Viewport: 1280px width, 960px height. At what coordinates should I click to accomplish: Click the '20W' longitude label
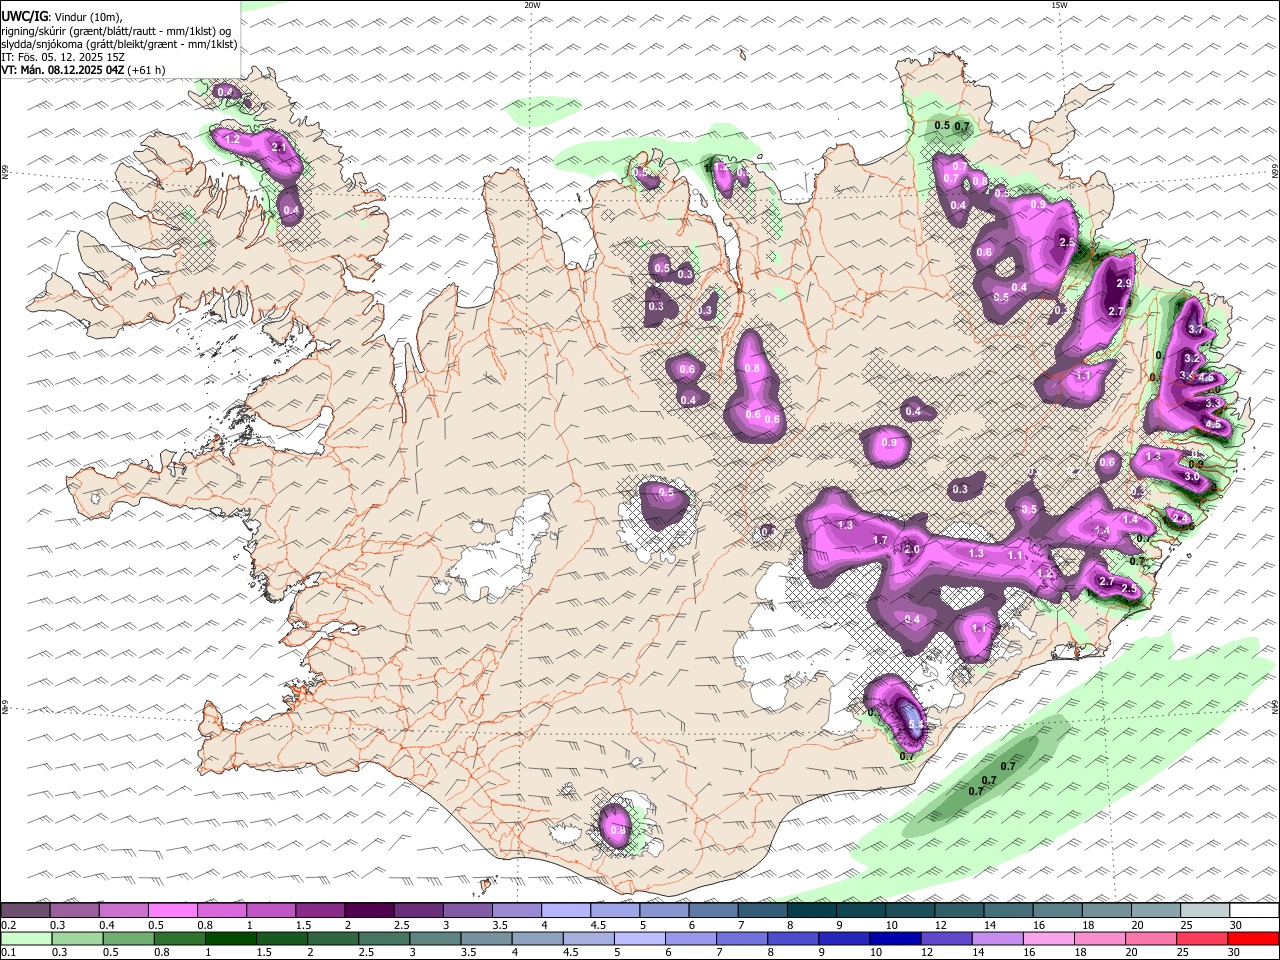click(x=532, y=5)
